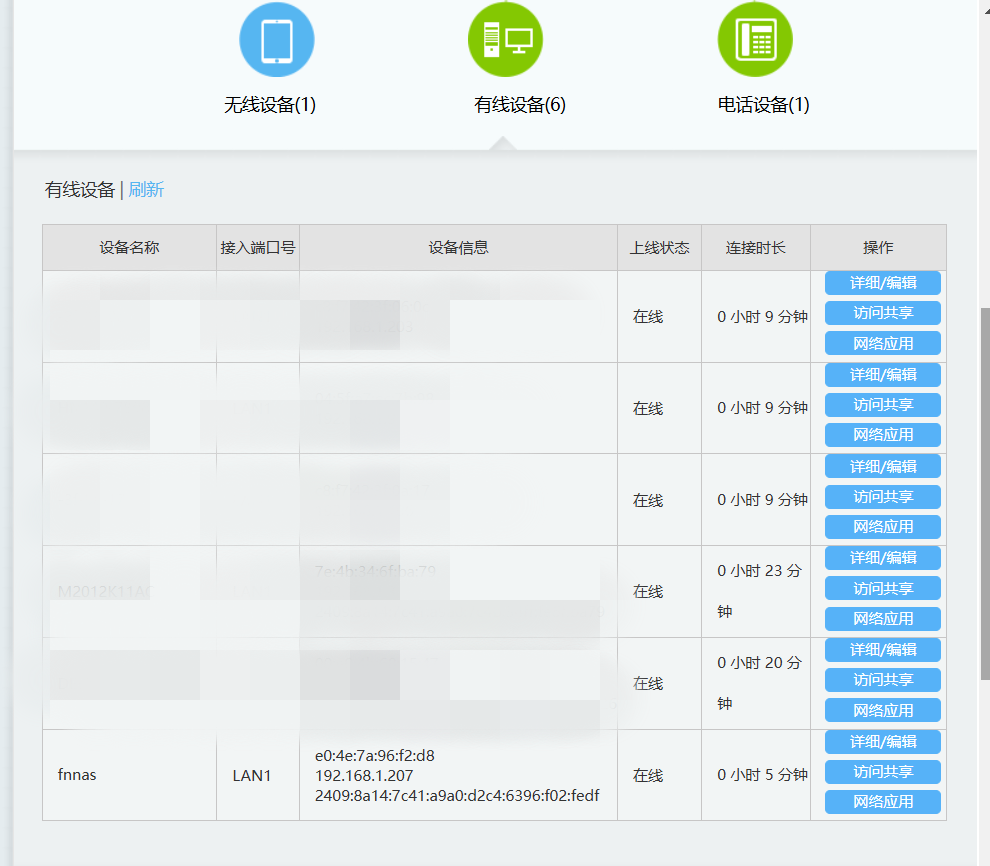Click 详细/编辑 in the 20-minute connection row
Viewport: 990px width, 866px height.
pyautogui.click(x=882, y=649)
